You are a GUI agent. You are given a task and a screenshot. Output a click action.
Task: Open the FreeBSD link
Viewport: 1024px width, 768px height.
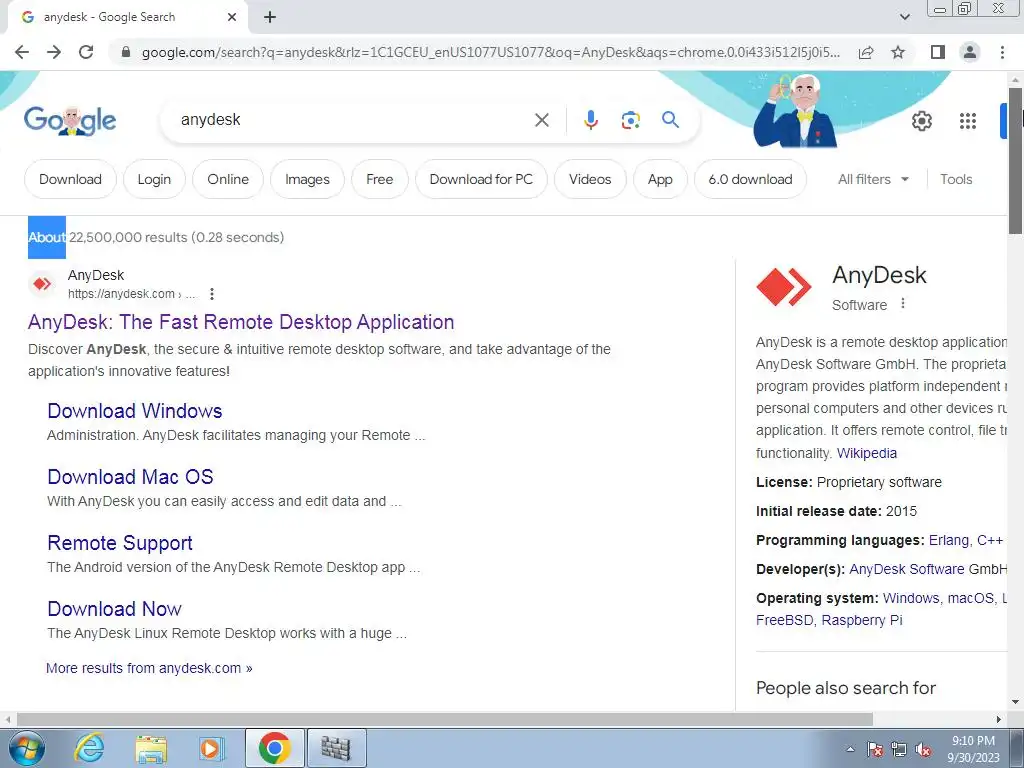(784, 620)
